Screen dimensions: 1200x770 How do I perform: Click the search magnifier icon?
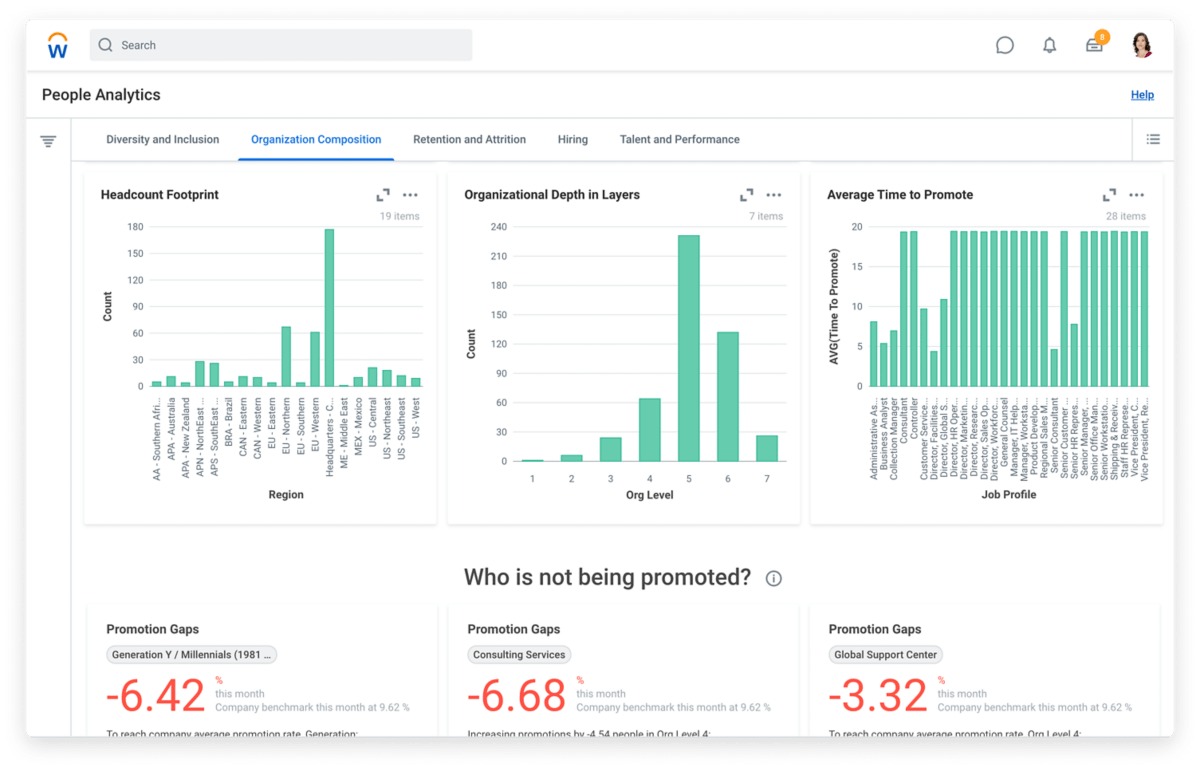105,45
